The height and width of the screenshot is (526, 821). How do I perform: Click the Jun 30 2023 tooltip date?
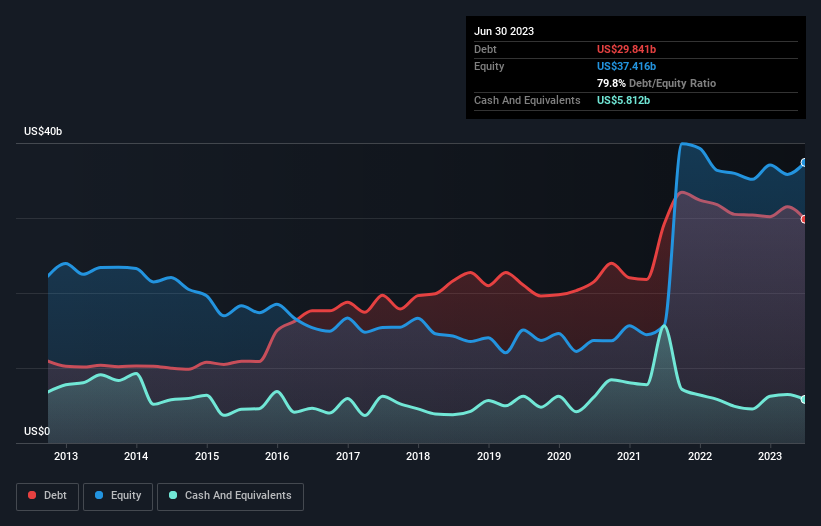pos(504,31)
